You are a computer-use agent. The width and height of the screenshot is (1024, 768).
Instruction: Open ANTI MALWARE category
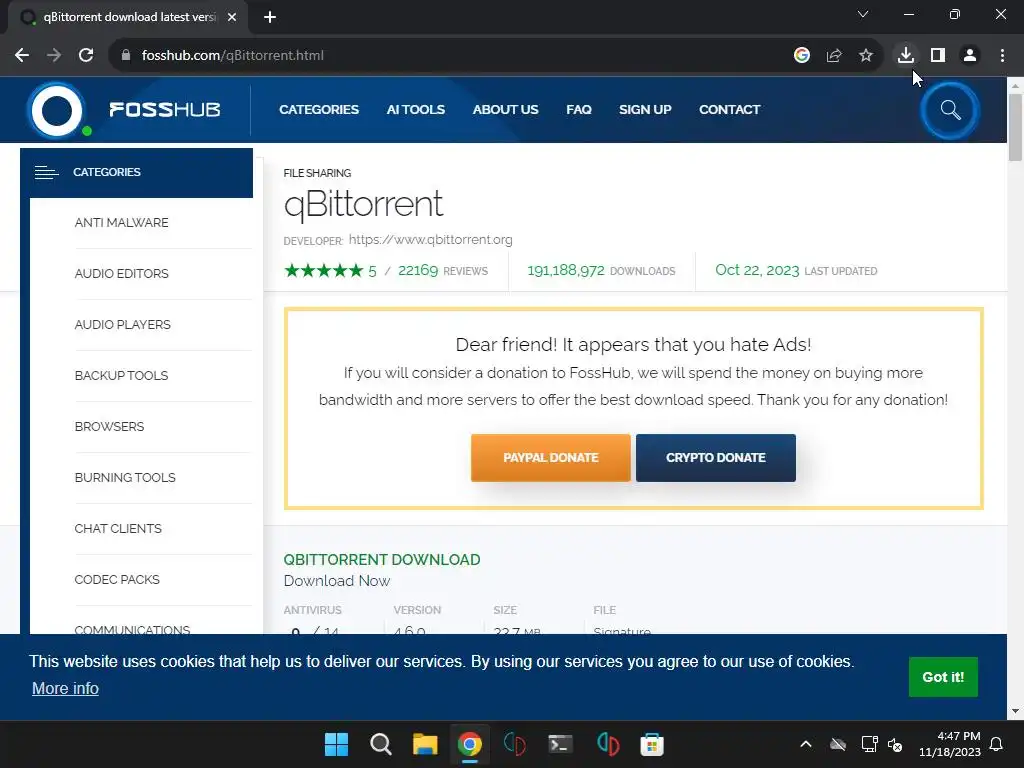(121, 223)
